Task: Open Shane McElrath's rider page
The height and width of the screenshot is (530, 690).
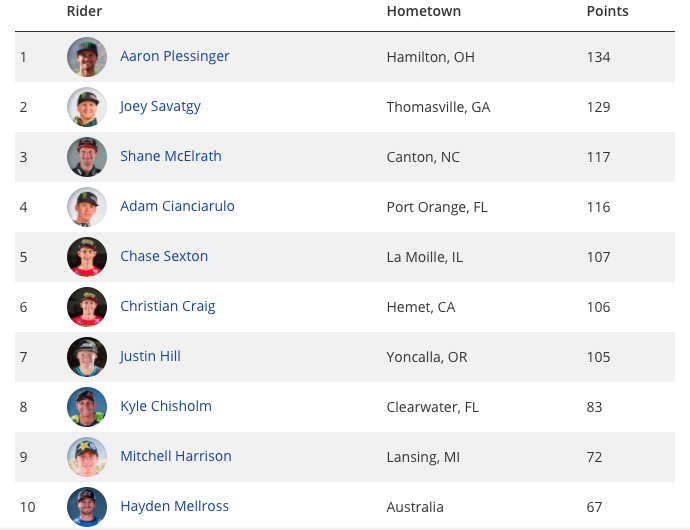Action: coord(171,156)
